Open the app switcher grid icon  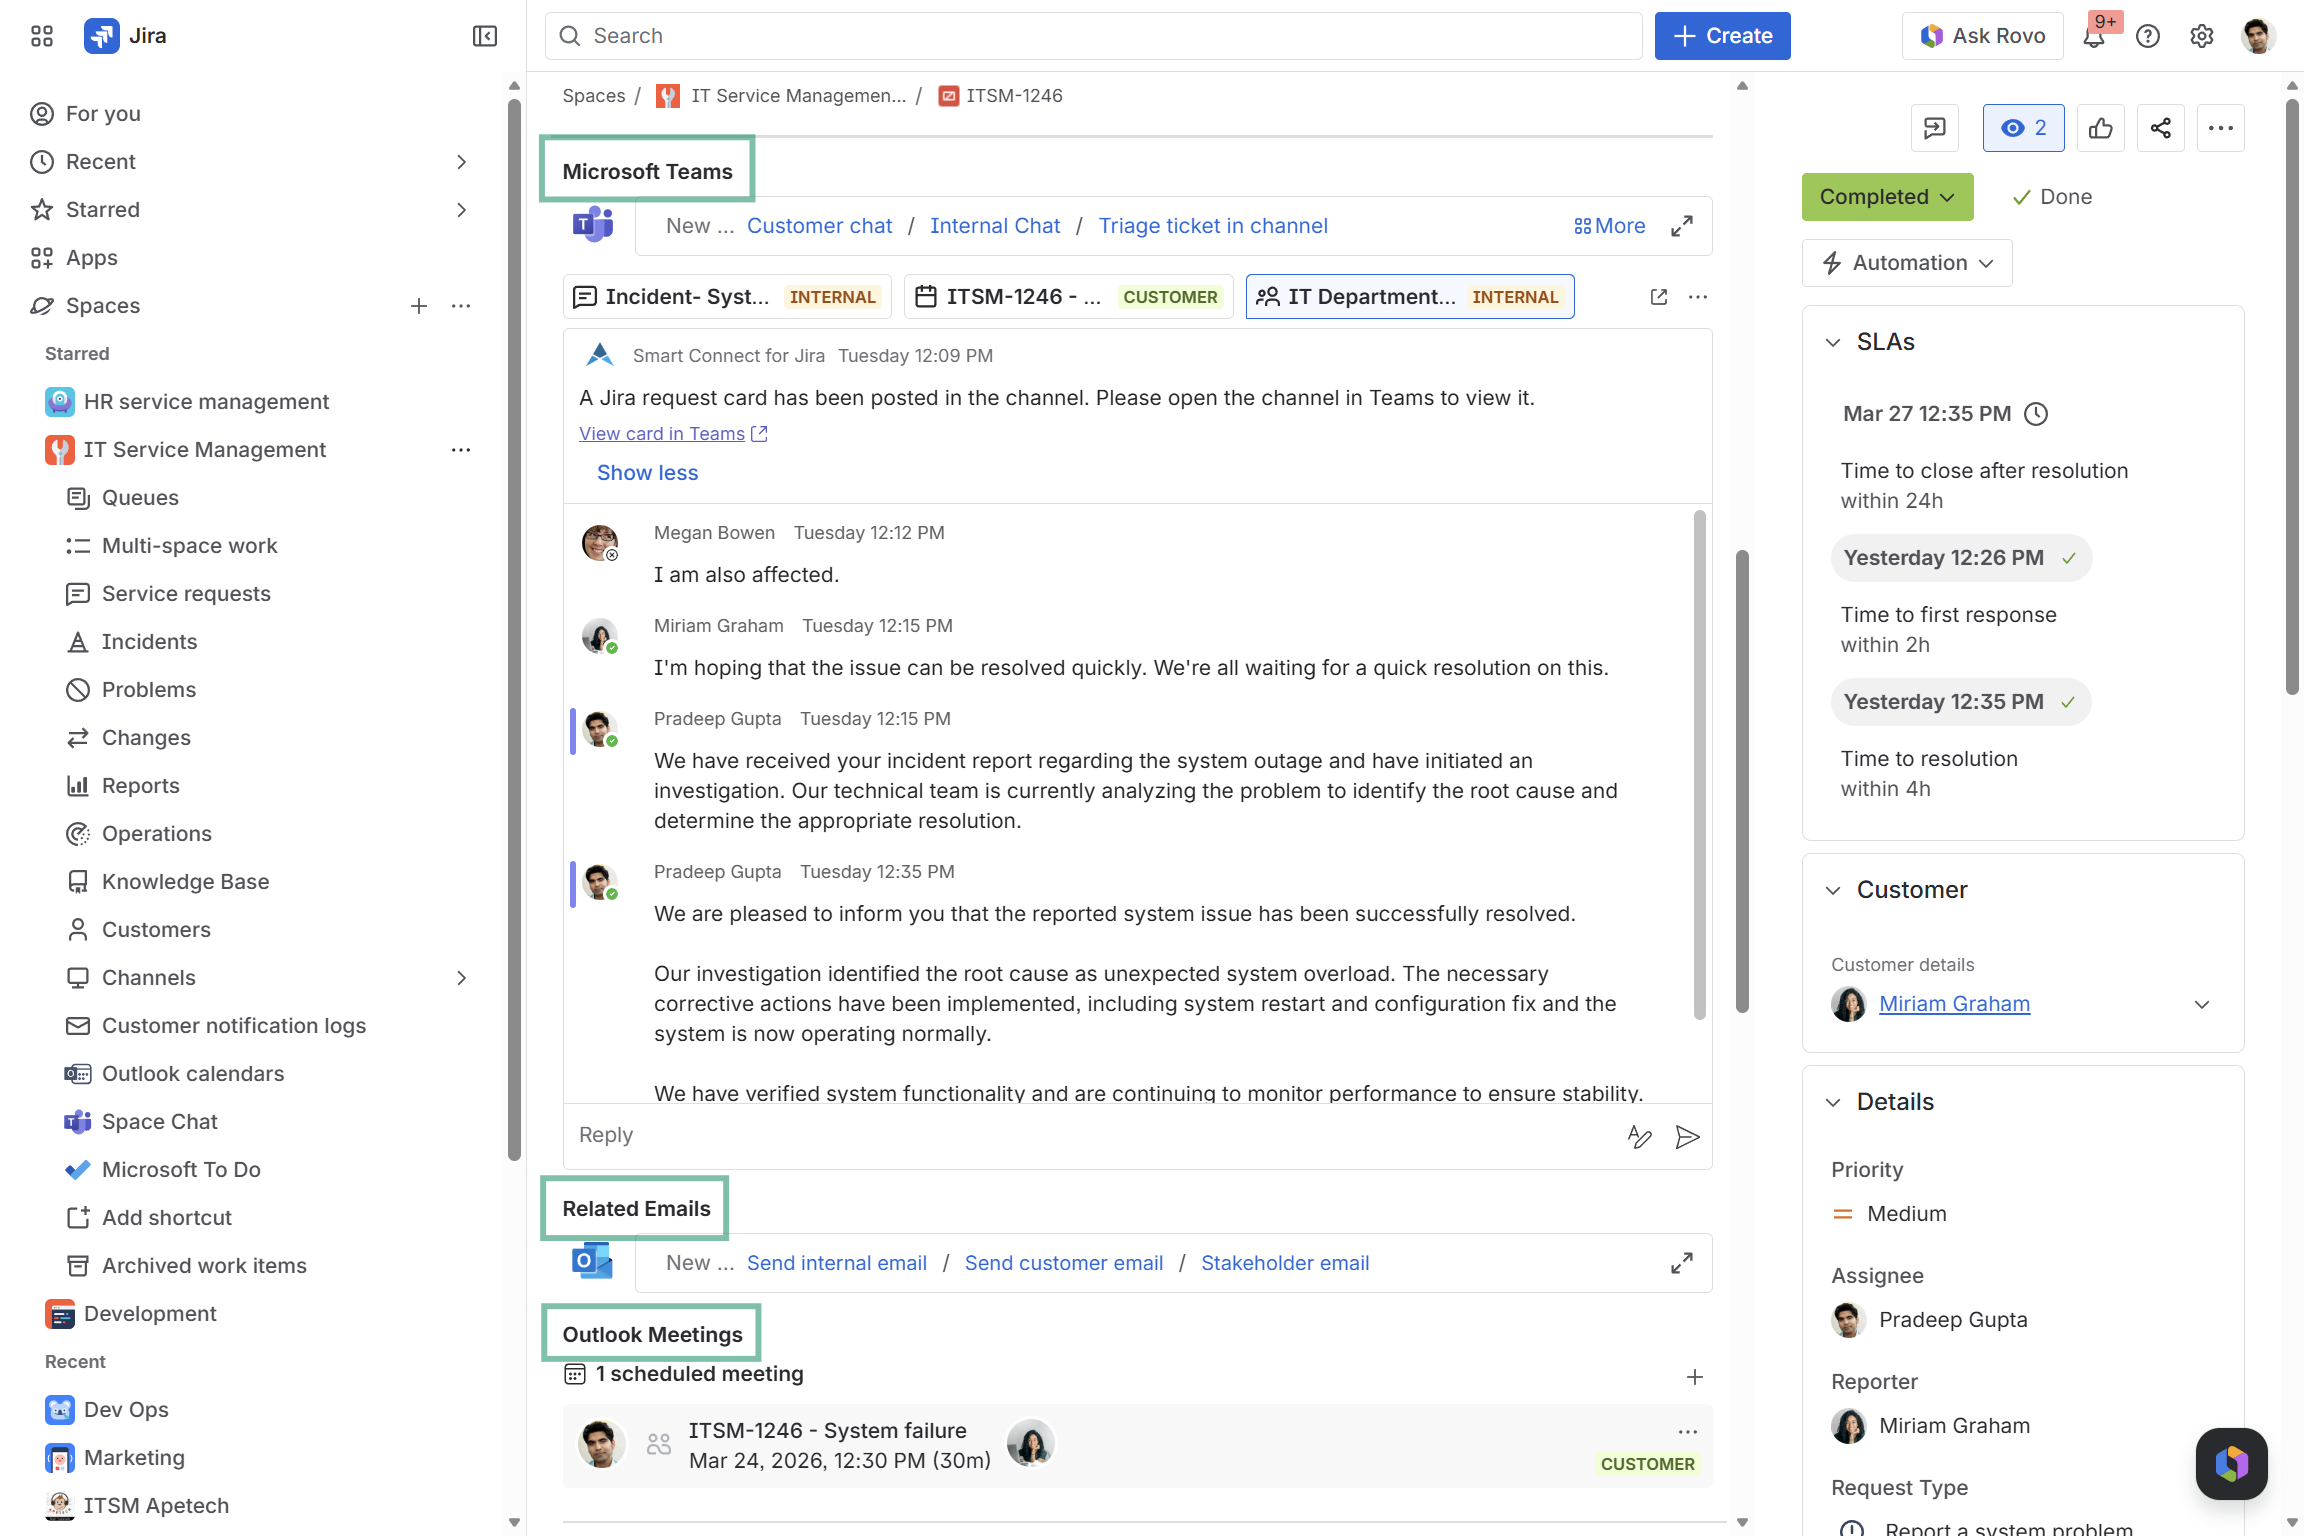pyautogui.click(x=42, y=36)
